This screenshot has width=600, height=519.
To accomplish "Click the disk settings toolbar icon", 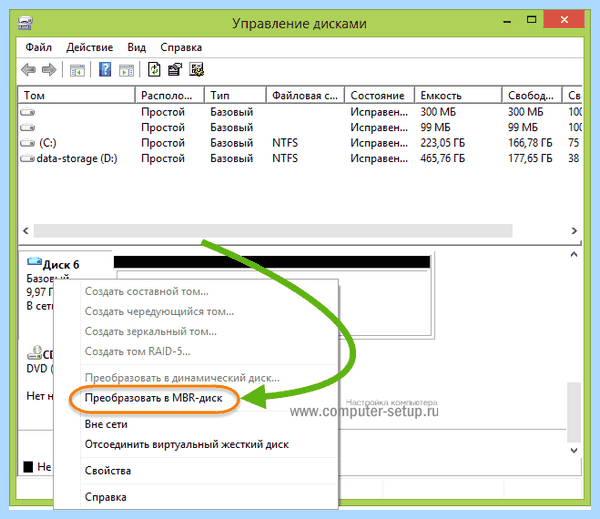I will coord(197,70).
